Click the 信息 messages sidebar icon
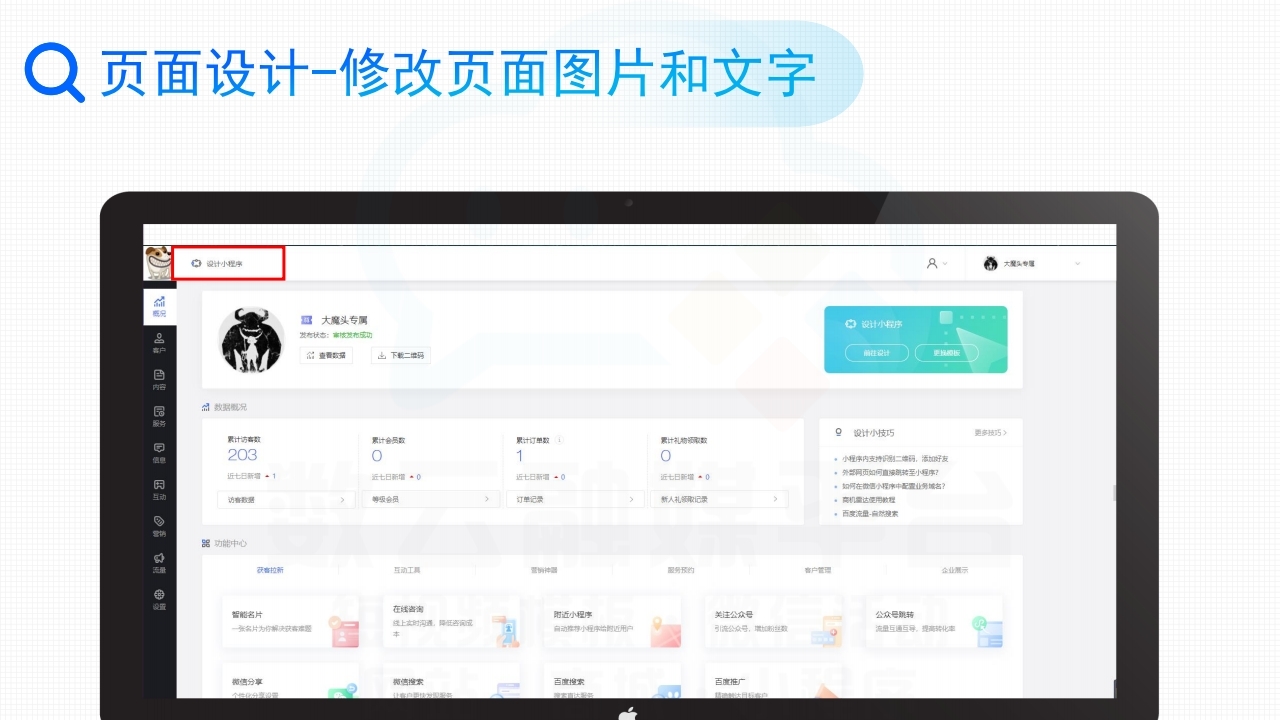 [x=159, y=452]
